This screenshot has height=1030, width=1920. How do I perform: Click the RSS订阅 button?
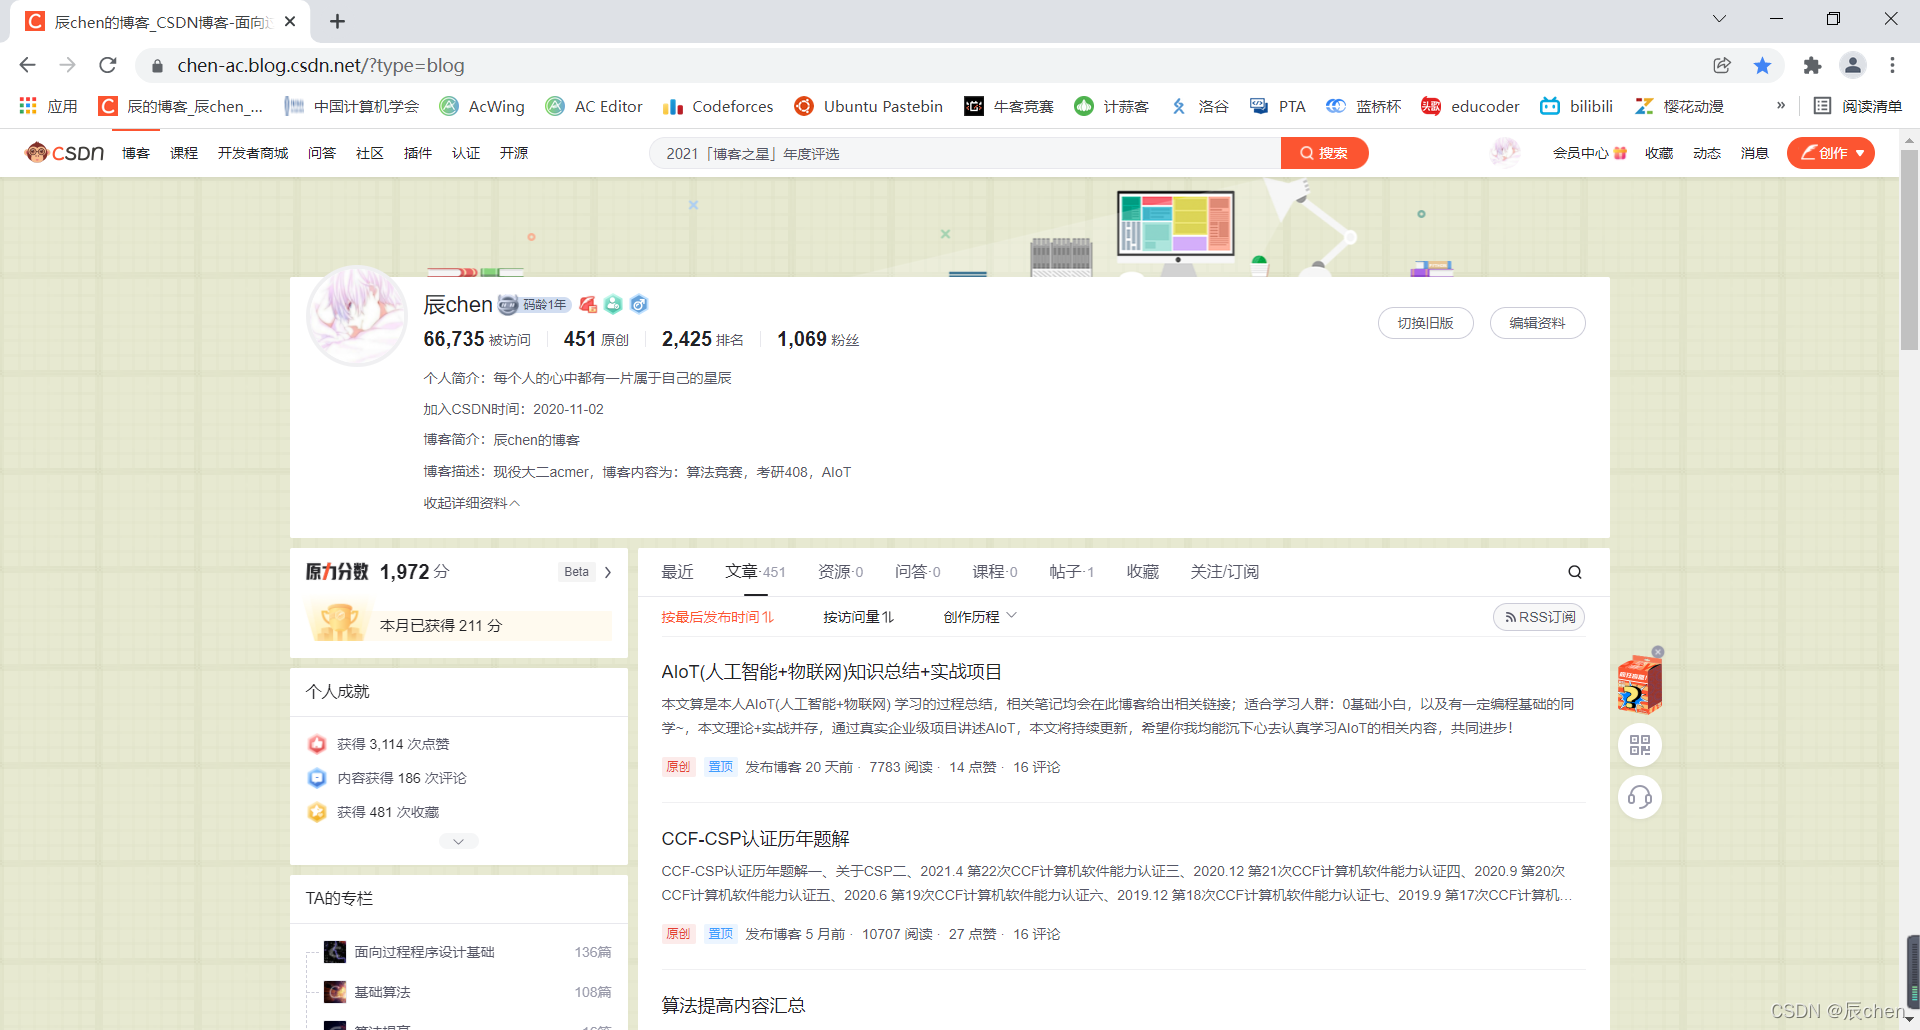[x=1539, y=617]
